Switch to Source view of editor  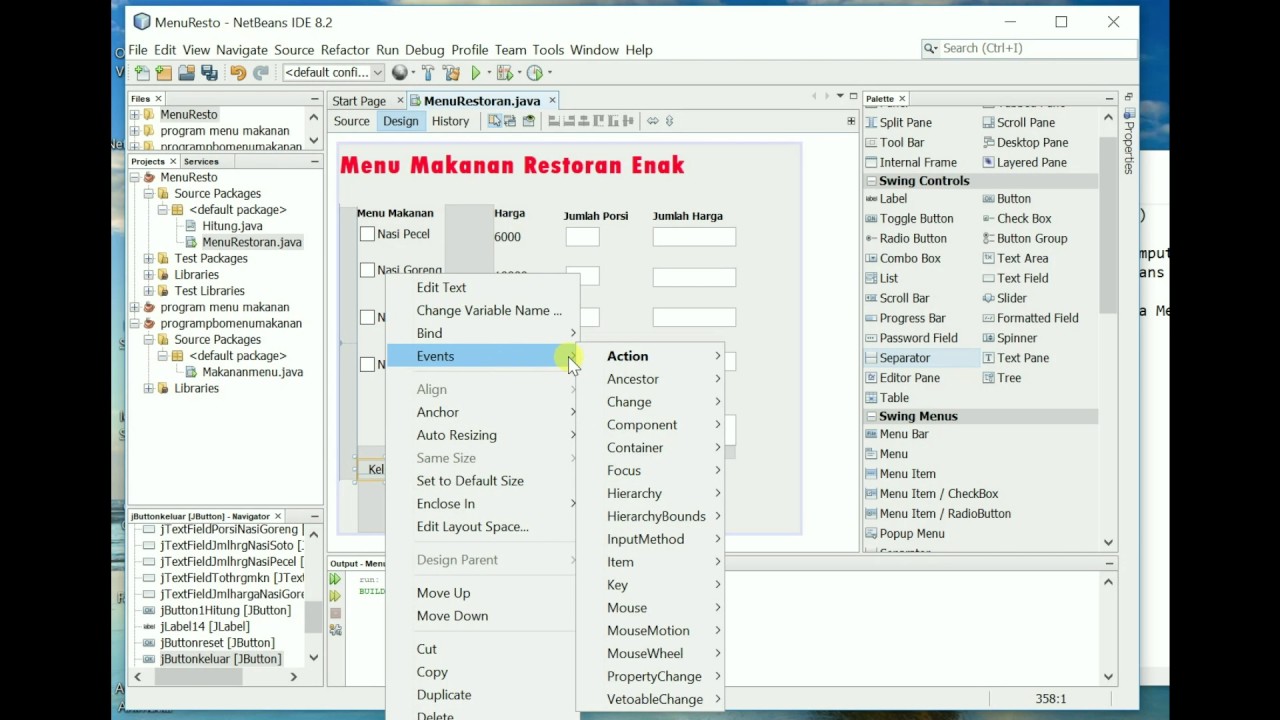point(351,121)
